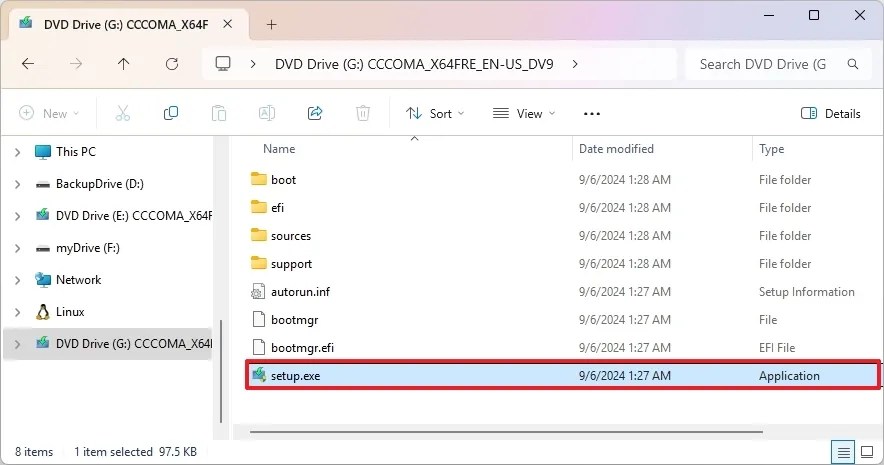Select the bootmgr file name
The height and width of the screenshot is (465, 884).
click(294, 320)
